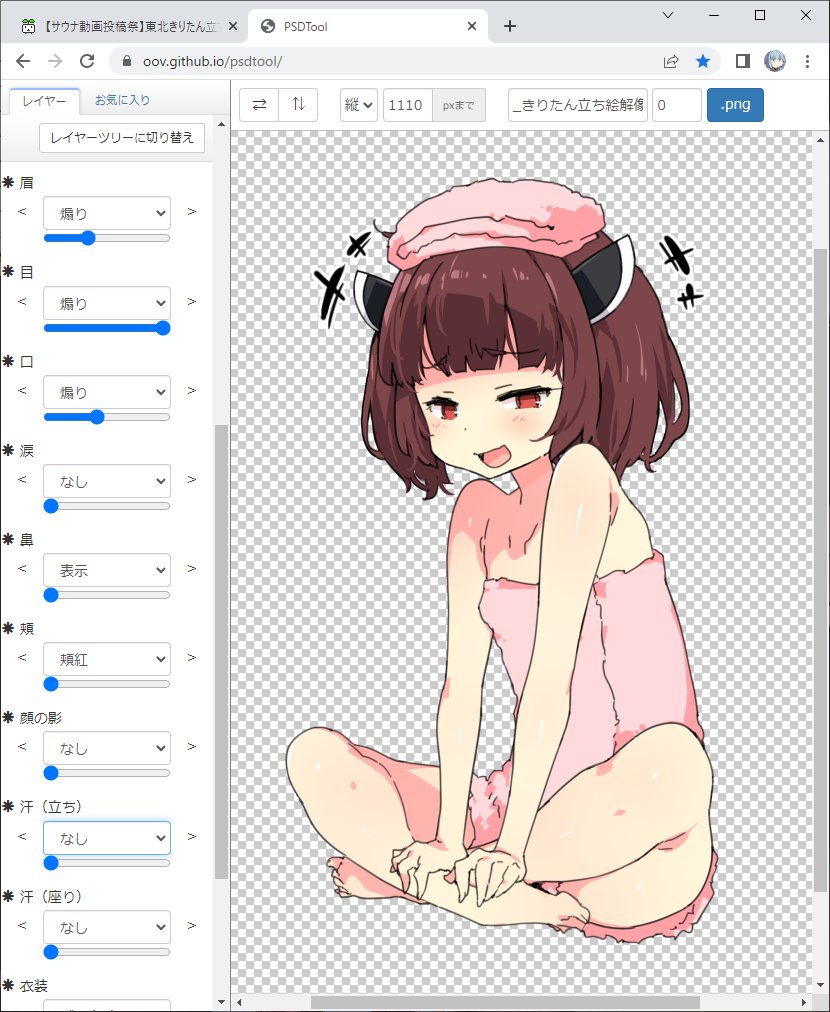
Task: Select previous 顔の影 option arrow
Action: pyautogui.click(x=23, y=747)
